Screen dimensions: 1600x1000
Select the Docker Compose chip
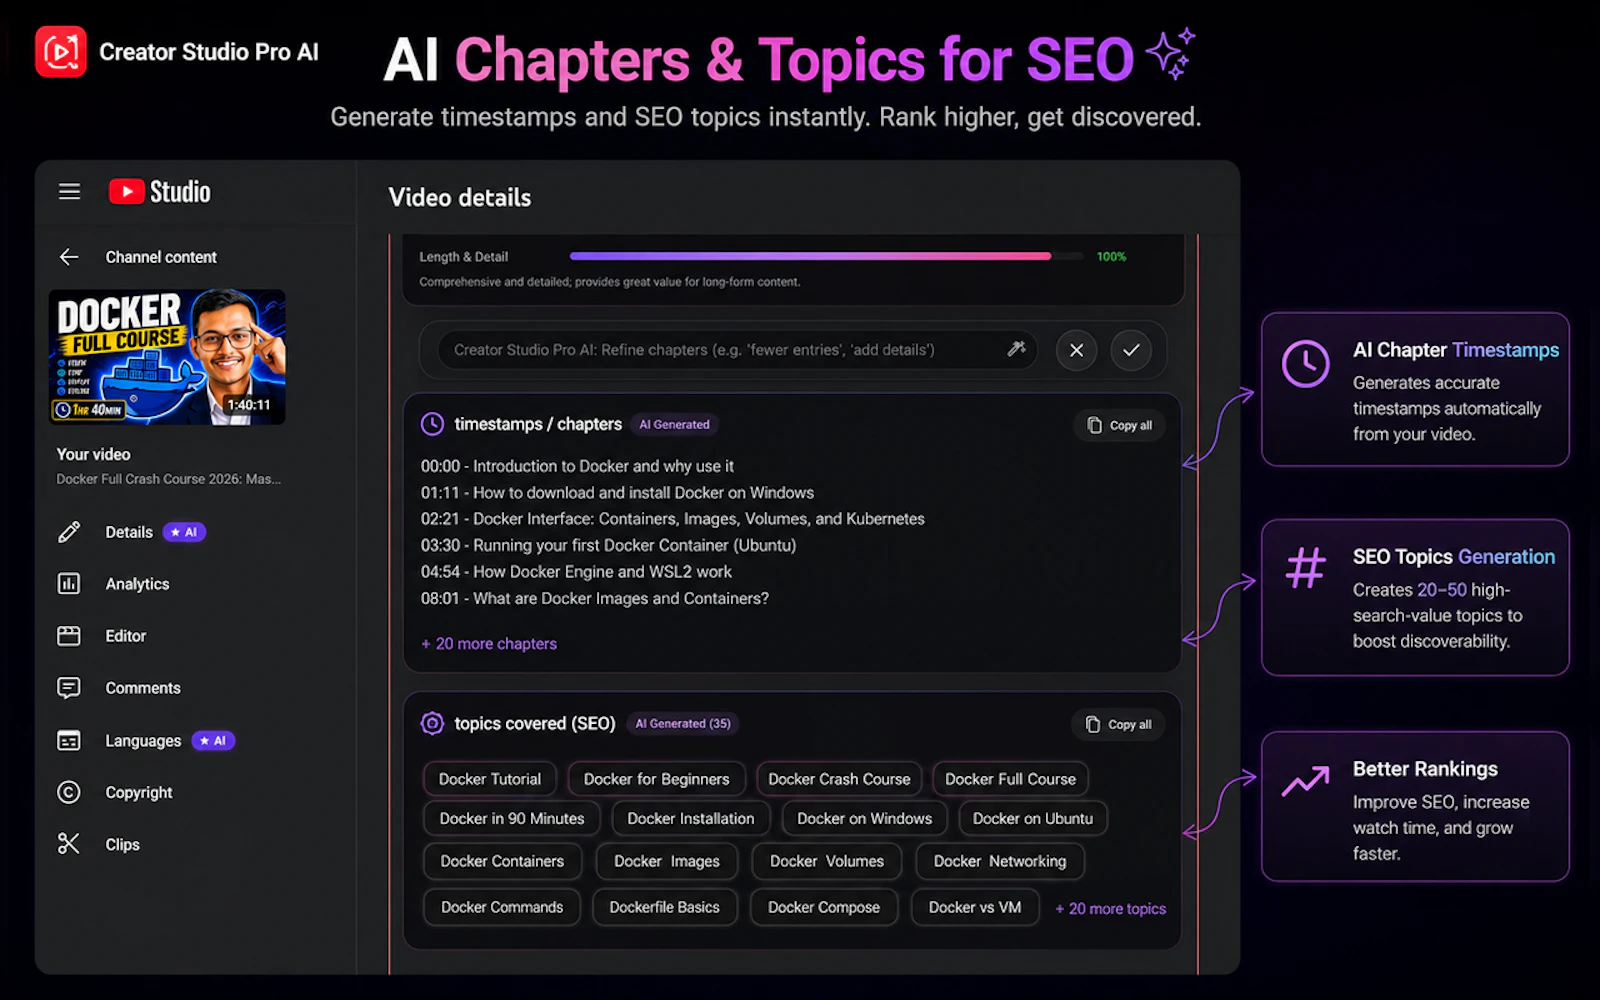pyautogui.click(x=824, y=907)
